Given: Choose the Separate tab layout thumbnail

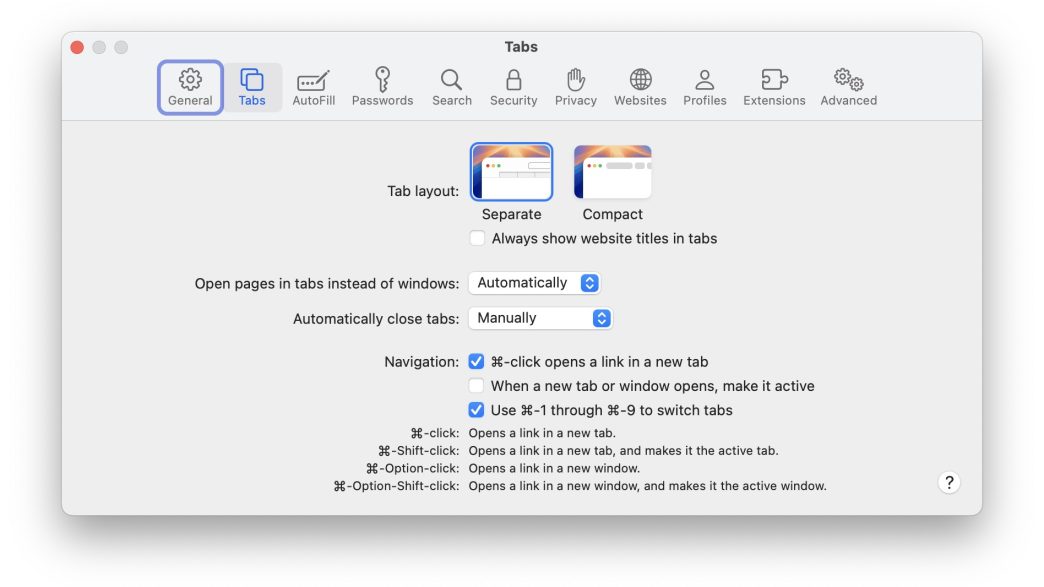Looking at the screenshot, I should [x=511, y=173].
